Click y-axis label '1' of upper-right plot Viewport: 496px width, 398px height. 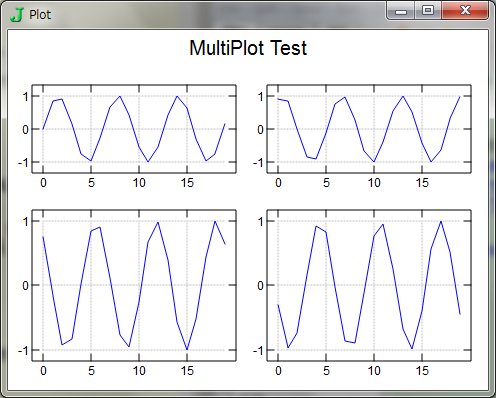click(261, 97)
